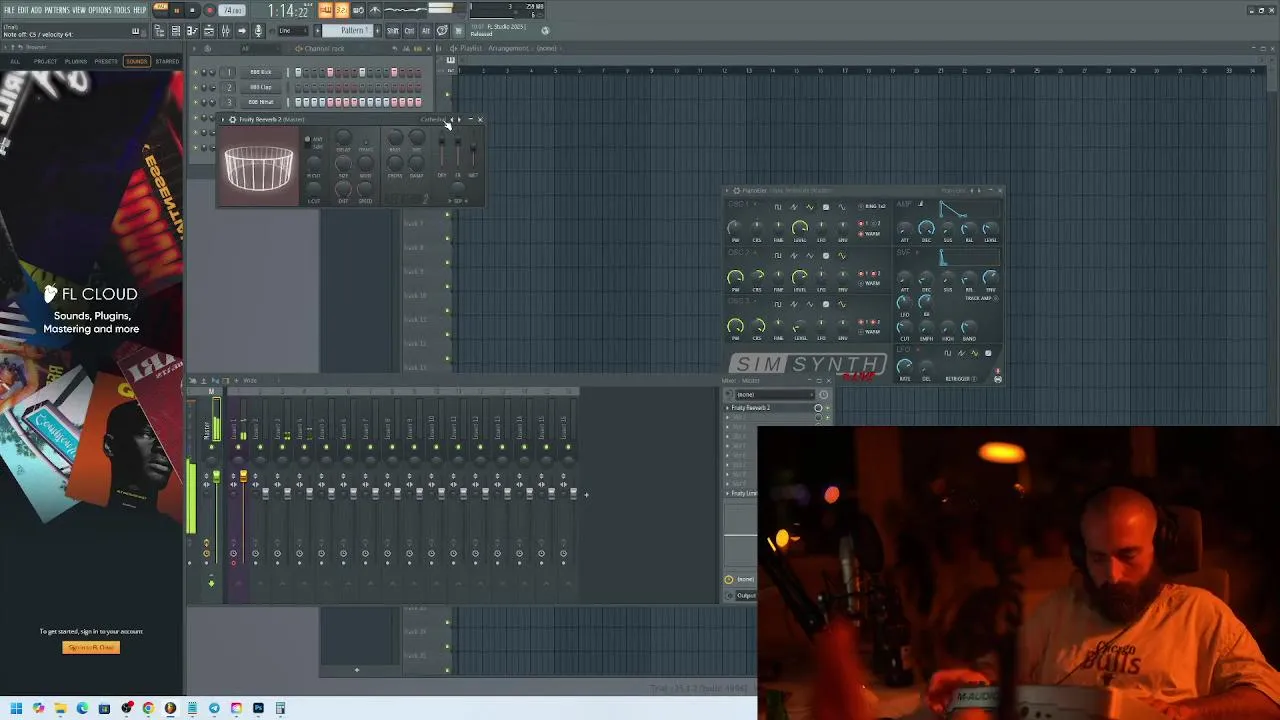Toggle Fruity Reeverb 2 slot enable in mixer
The width and height of the screenshot is (1280, 720).
click(828, 408)
